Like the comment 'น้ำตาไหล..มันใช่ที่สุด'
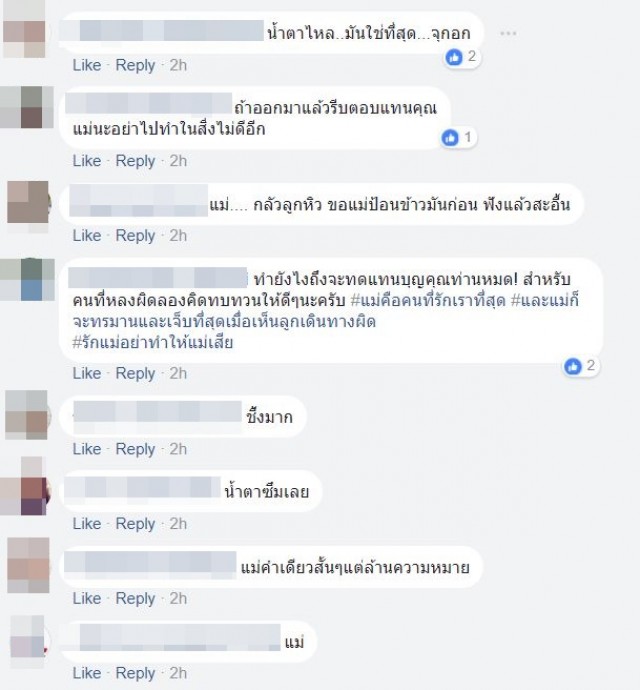This screenshot has width=640, height=690. click(87, 65)
